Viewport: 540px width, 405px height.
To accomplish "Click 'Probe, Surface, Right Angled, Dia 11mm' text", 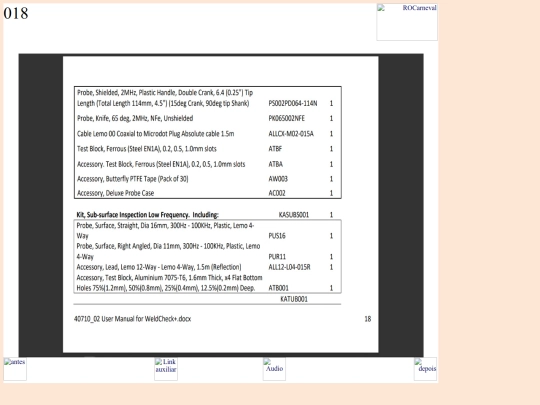I will point(168,251).
